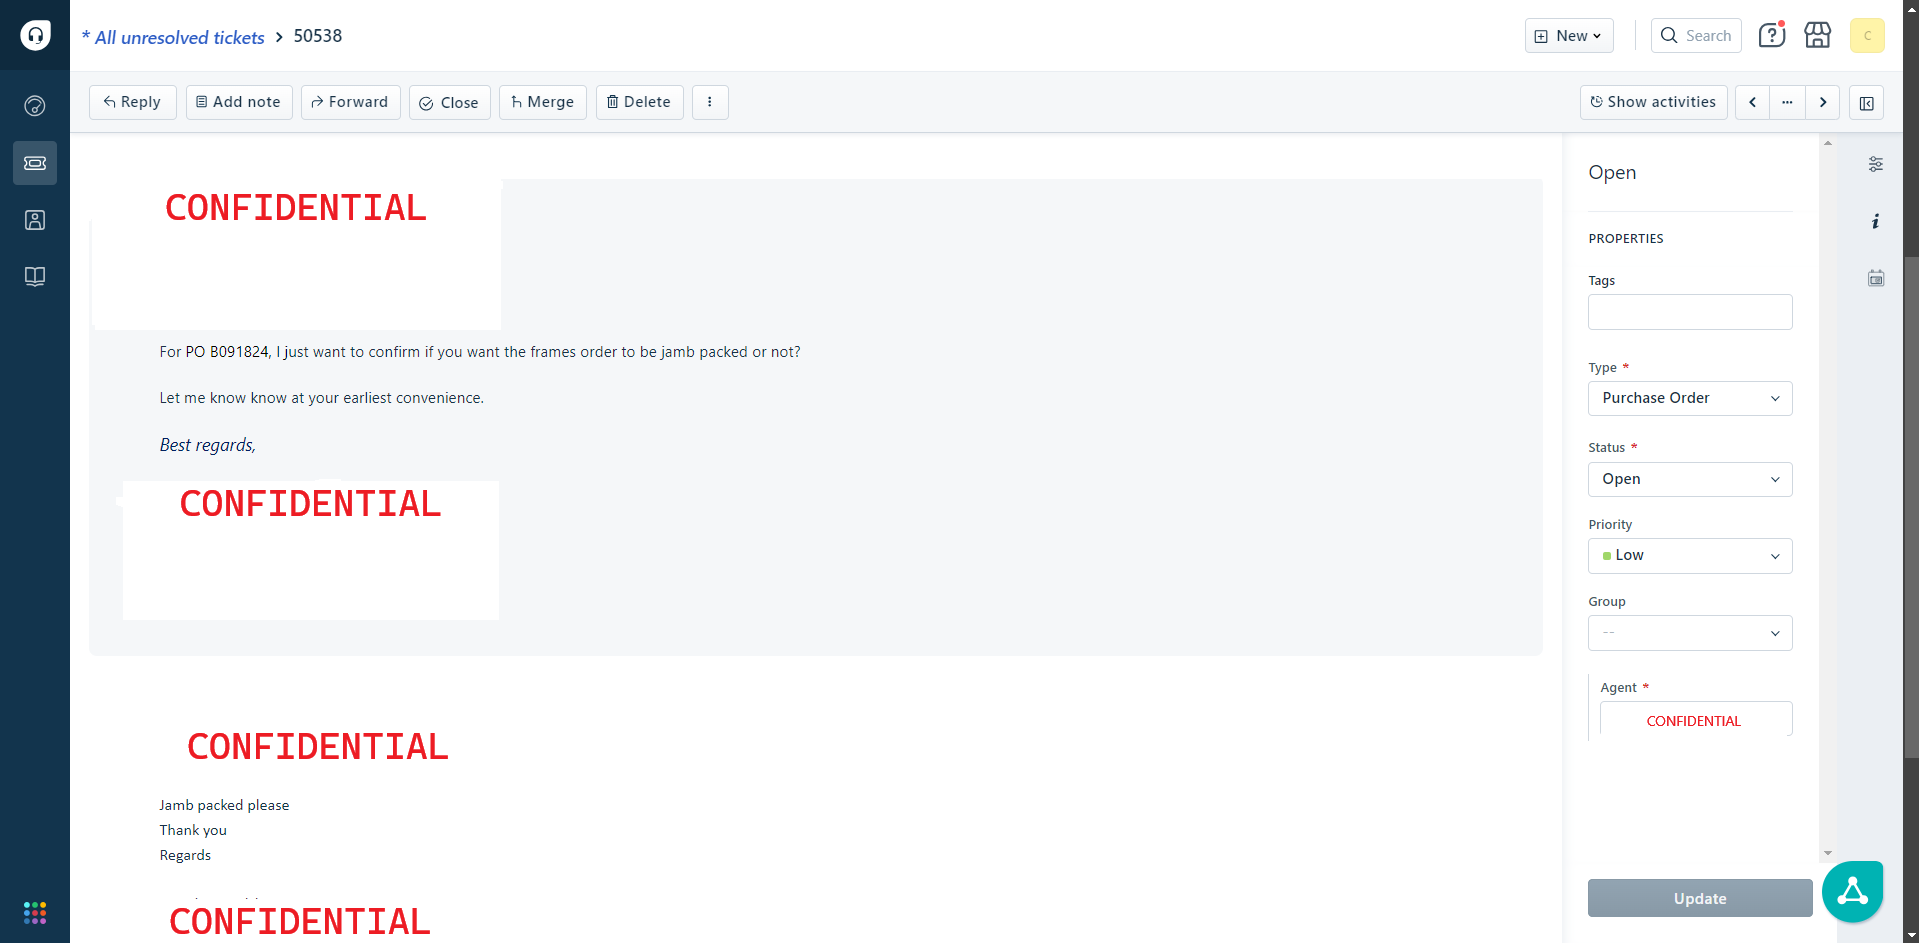Click the 'Best regards,' text
This screenshot has width=1919, height=943.
(207, 445)
